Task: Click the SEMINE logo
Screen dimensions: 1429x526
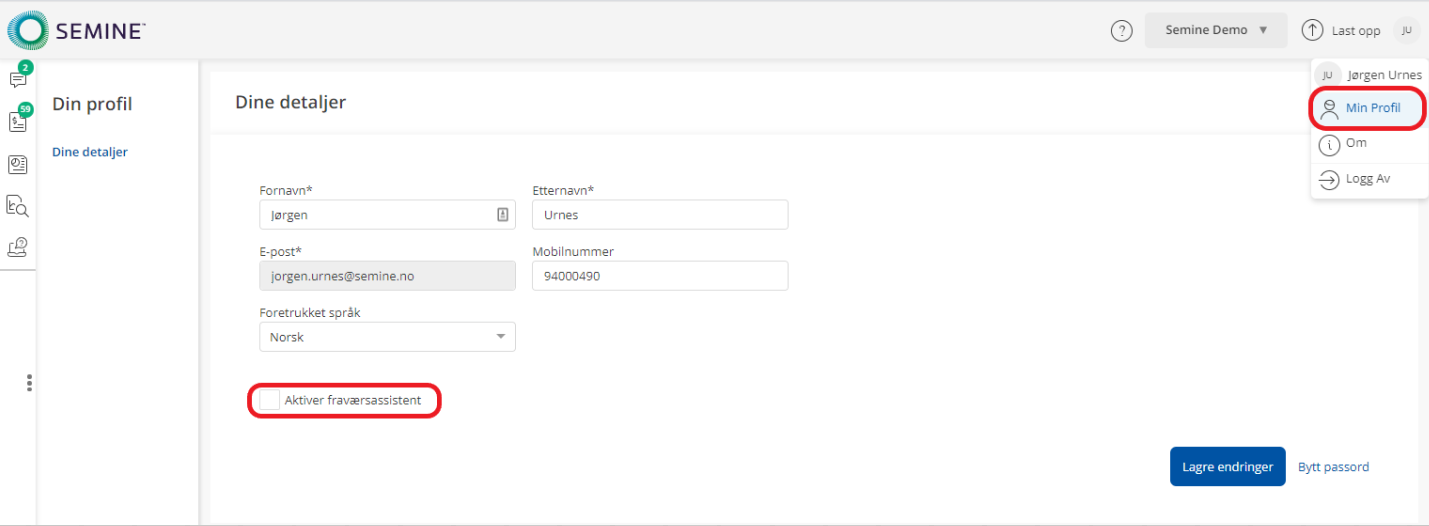Action: (x=77, y=31)
